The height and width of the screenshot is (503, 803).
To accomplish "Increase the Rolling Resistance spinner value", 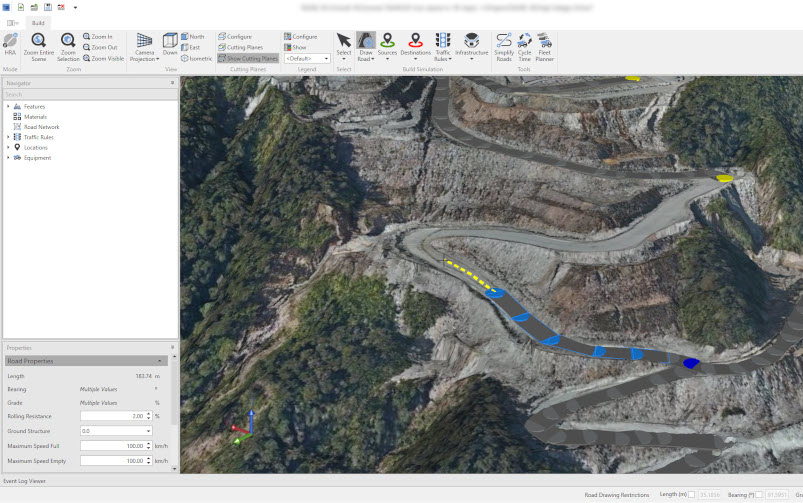I will 148,413.
